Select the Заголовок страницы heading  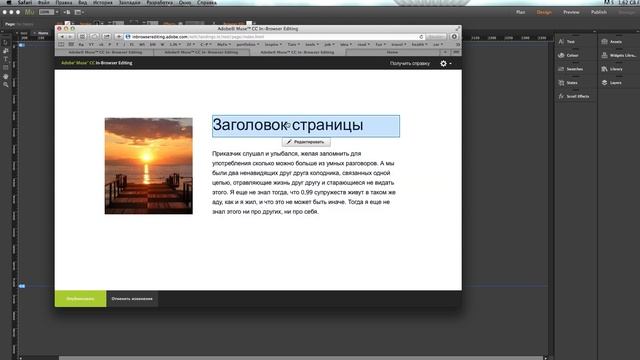pyautogui.click(x=306, y=126)
